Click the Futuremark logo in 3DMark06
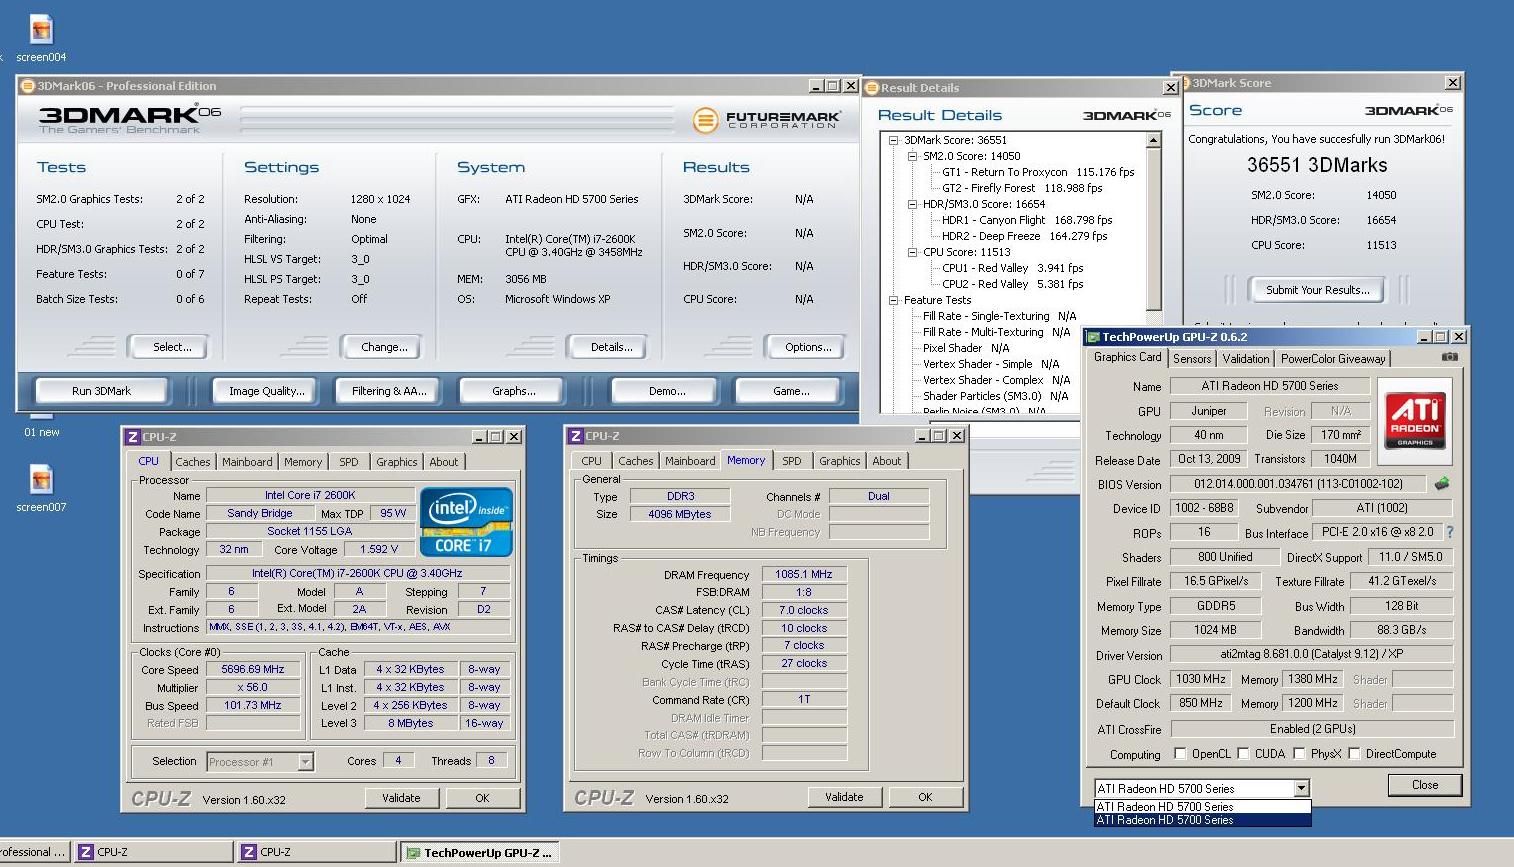 765,121
